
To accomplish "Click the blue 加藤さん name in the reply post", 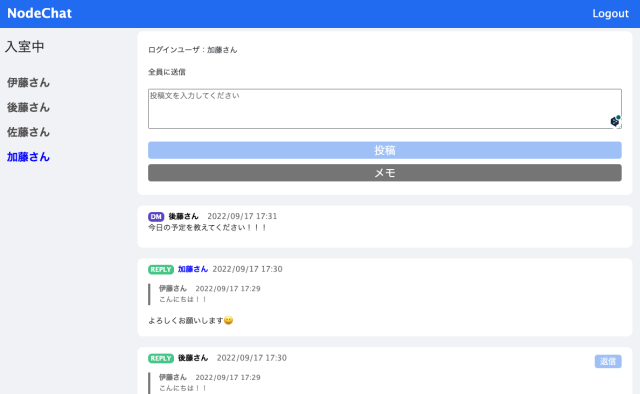I will click(x=193, y=269).
